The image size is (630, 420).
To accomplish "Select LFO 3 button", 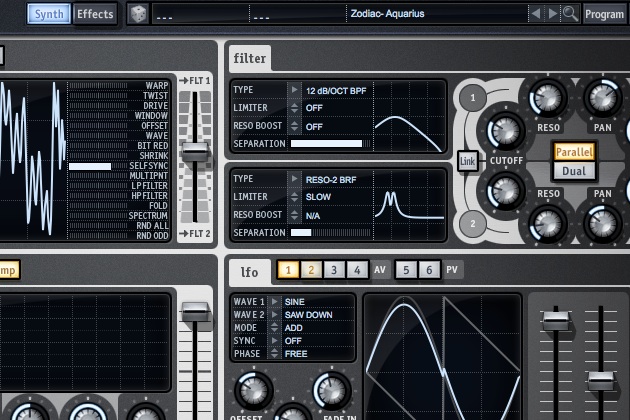I will (334, 270).
